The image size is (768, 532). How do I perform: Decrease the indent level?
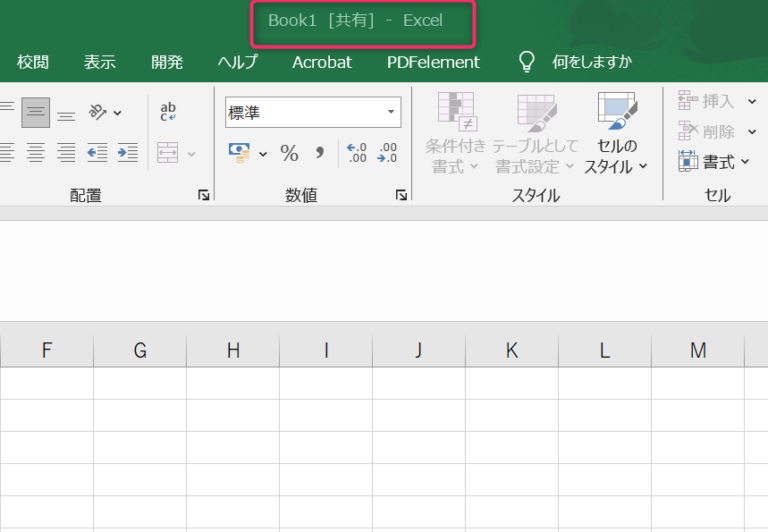[x=97, y=152]
